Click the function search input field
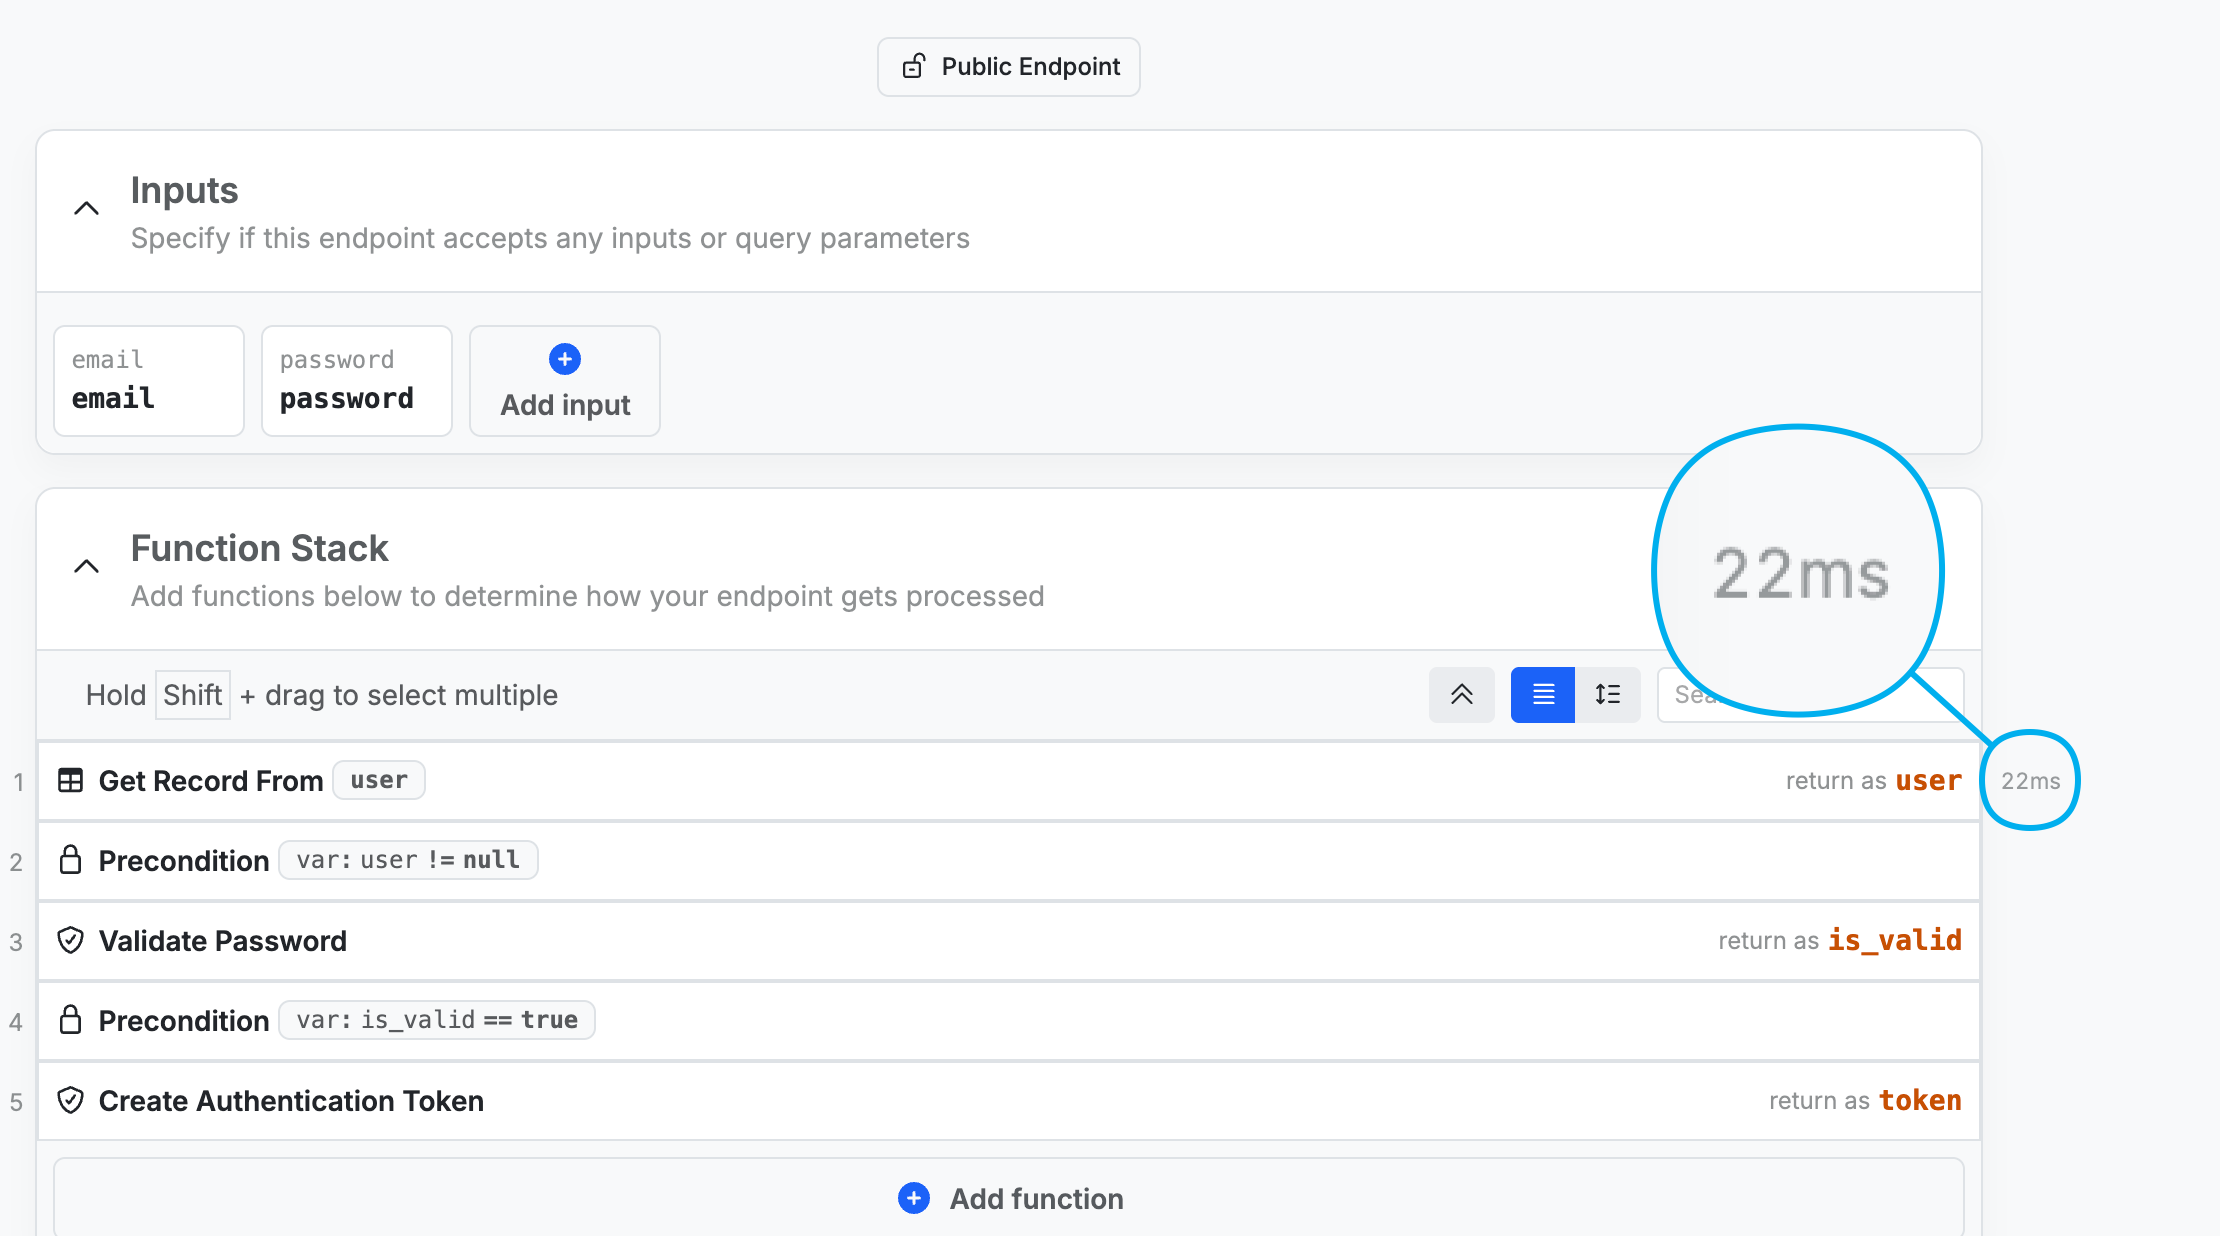Screen dimensions: 2220x1236 tap(1810, 694)
